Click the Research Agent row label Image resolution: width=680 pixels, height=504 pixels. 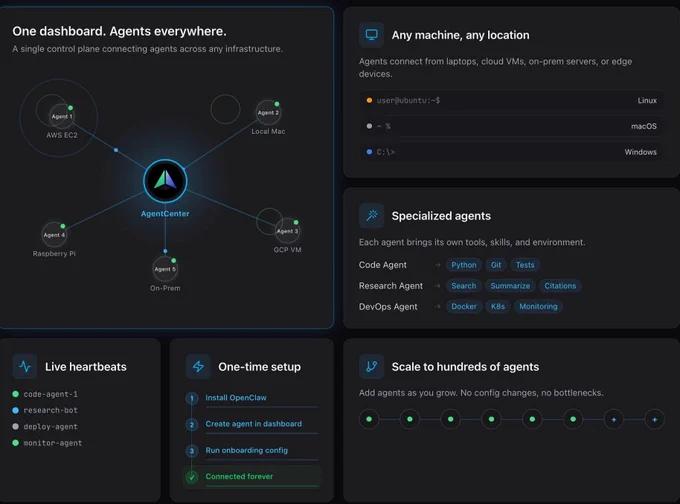390,286
